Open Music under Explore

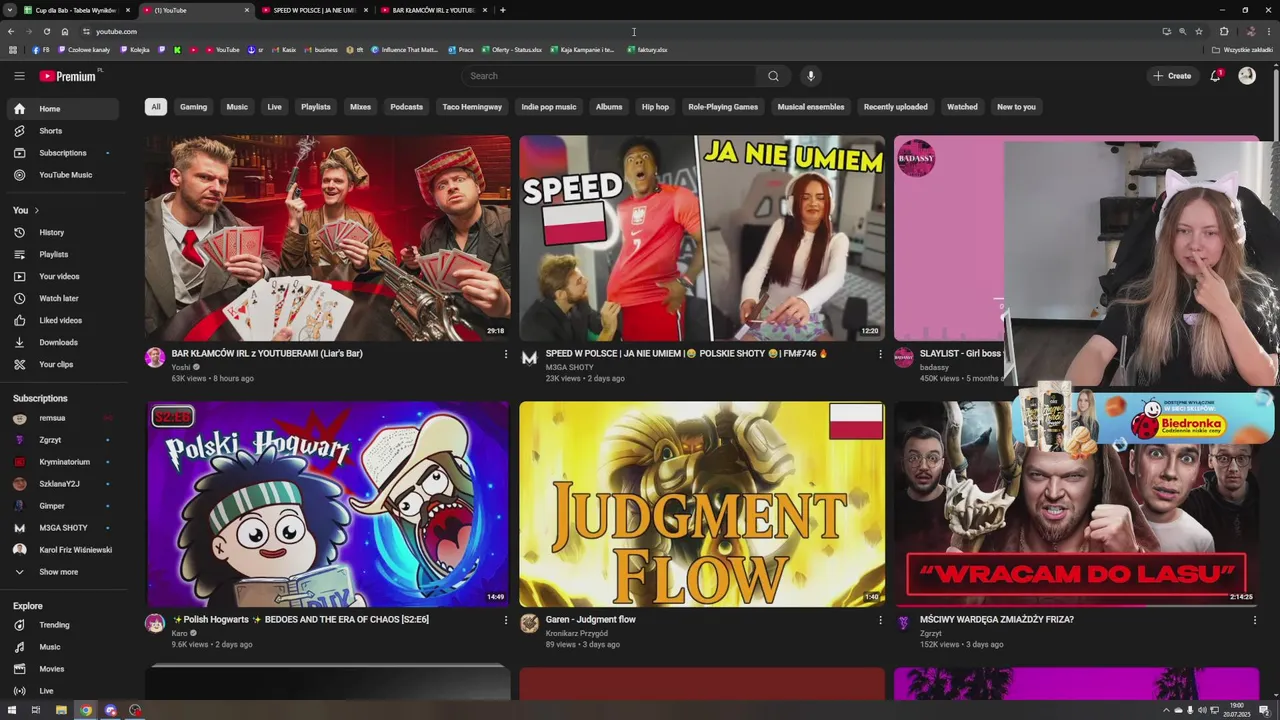click(x=62, y=647)
